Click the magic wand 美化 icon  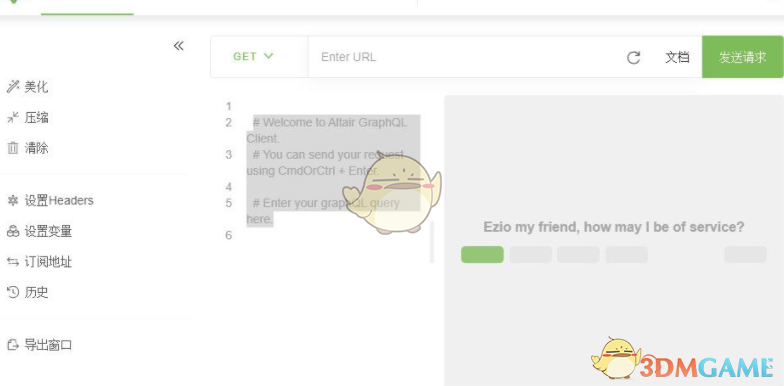point(12,87)
